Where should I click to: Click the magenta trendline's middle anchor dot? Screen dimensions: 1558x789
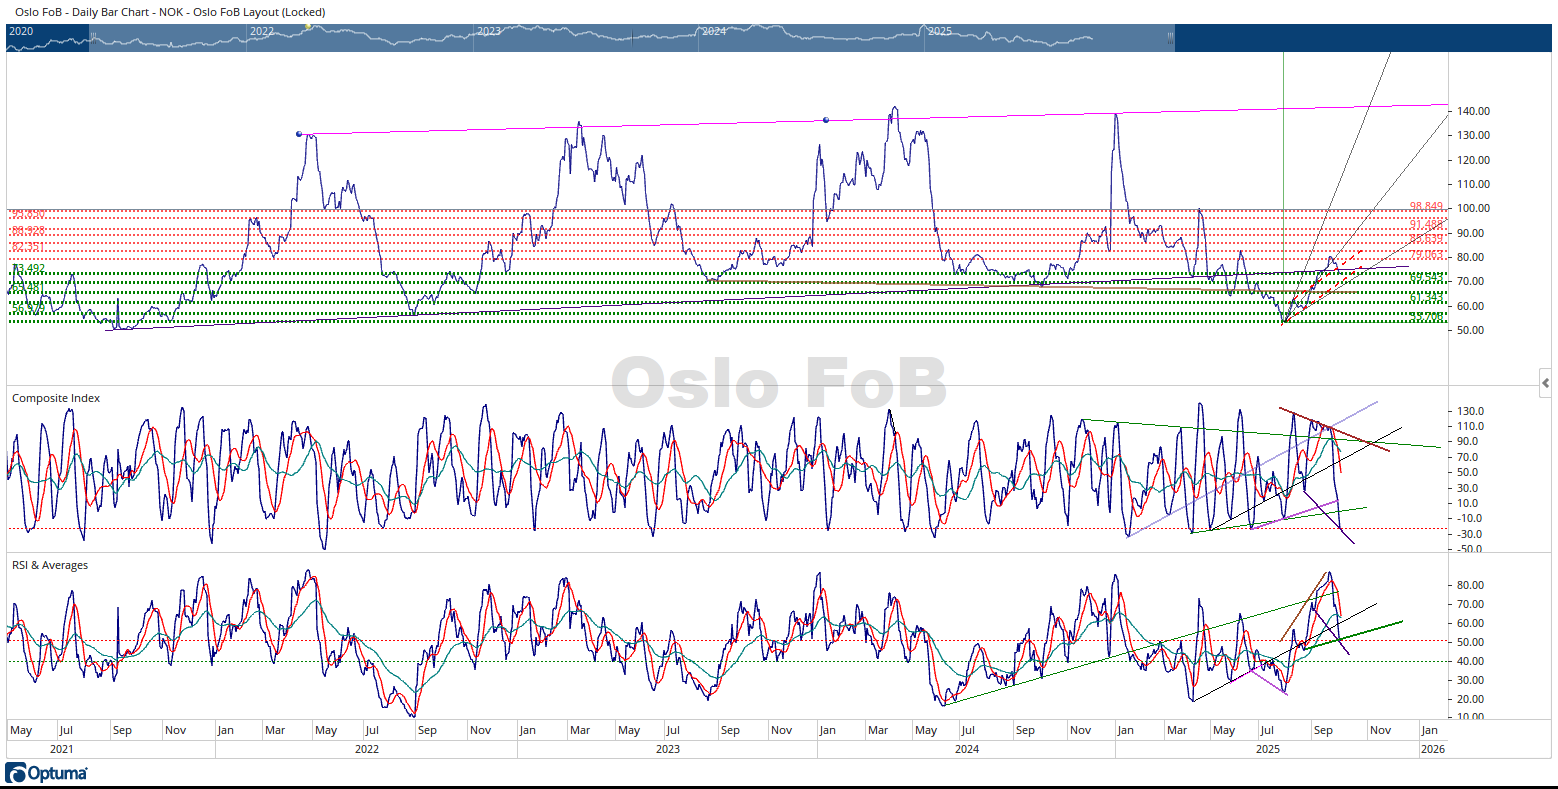(826, 120)
